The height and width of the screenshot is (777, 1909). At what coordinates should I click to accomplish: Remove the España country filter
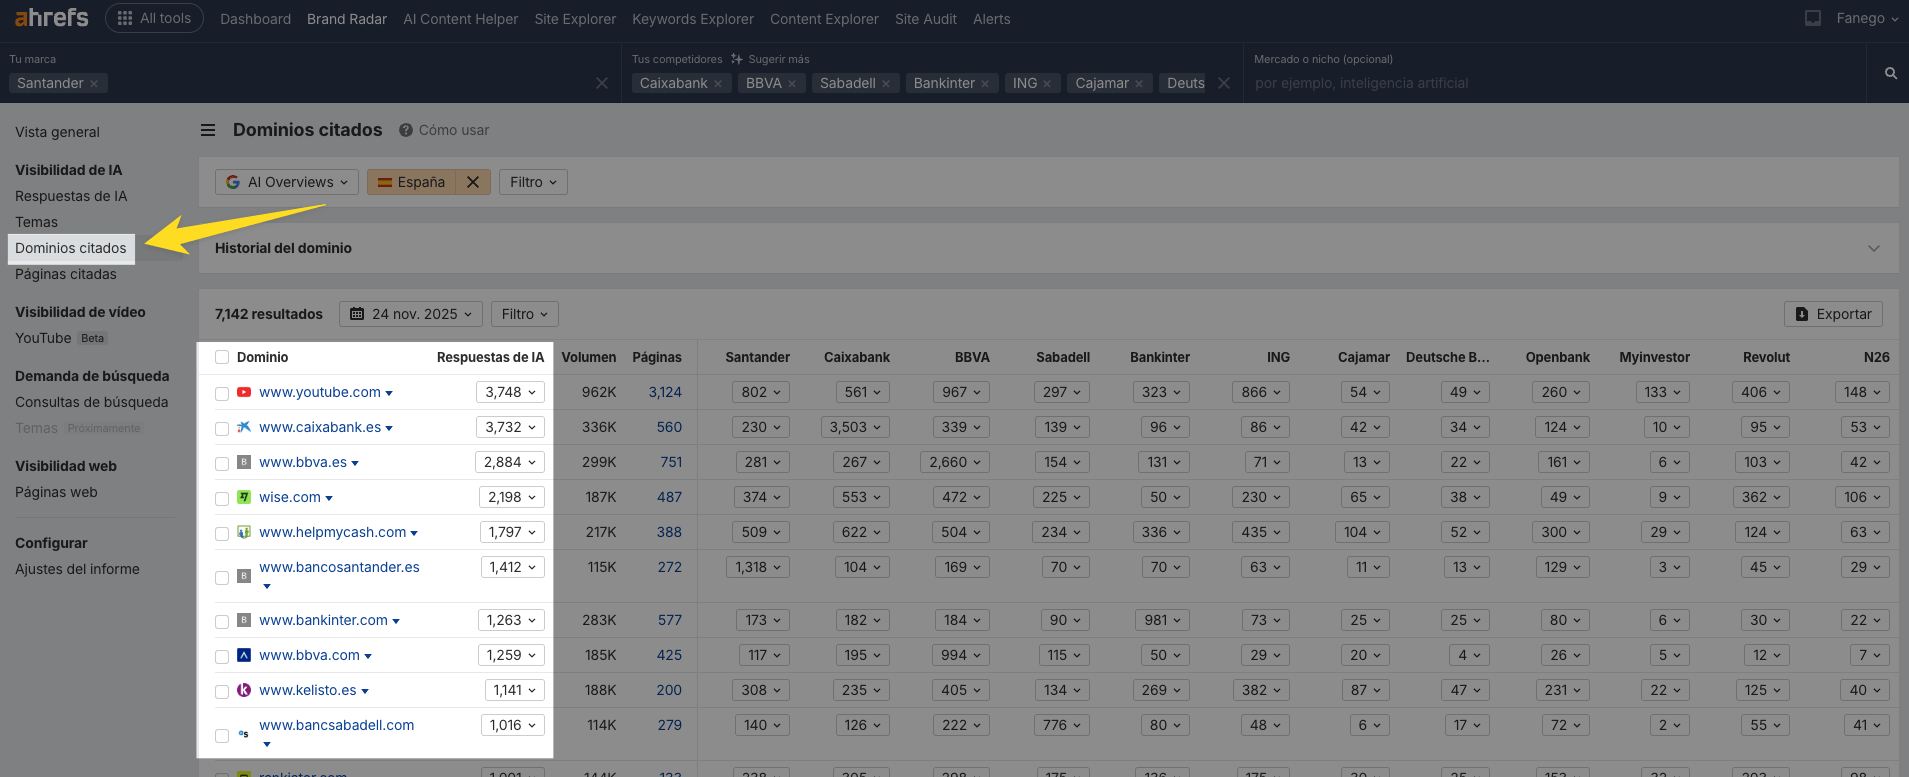pyautogui.click(x=473, y=182)
